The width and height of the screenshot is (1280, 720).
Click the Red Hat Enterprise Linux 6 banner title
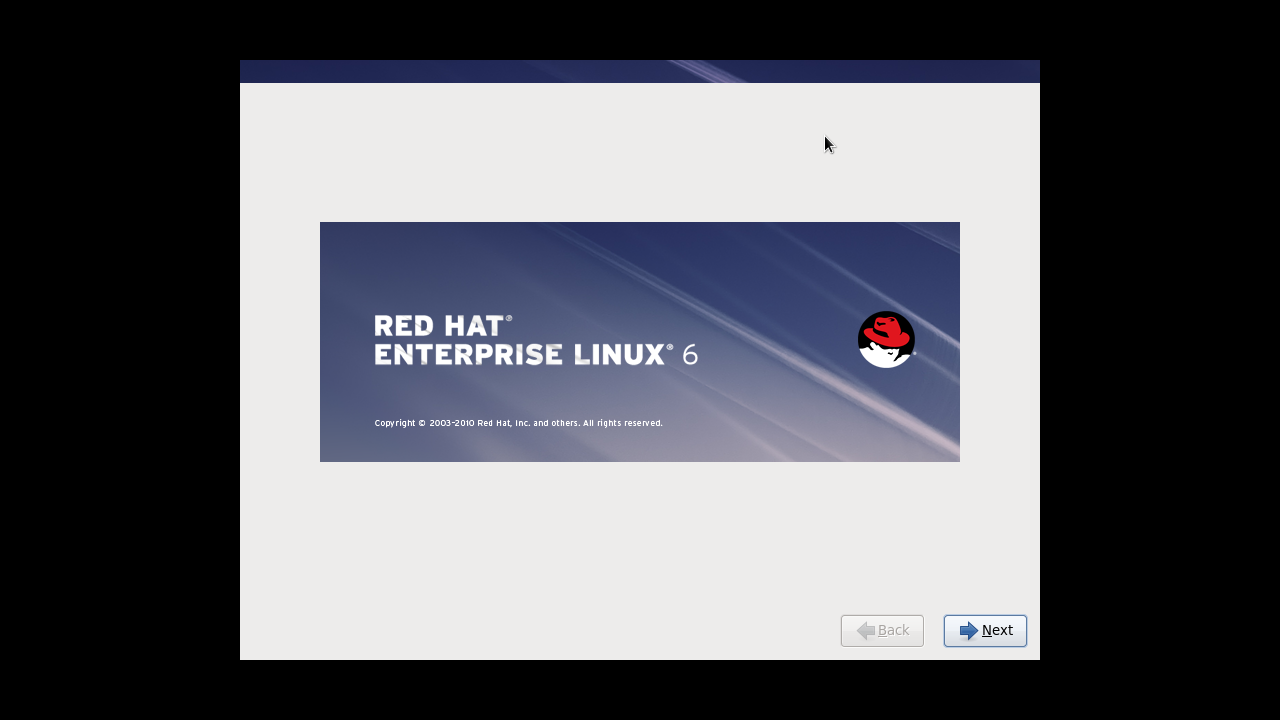pyautogui.click(x=536, y=340)
